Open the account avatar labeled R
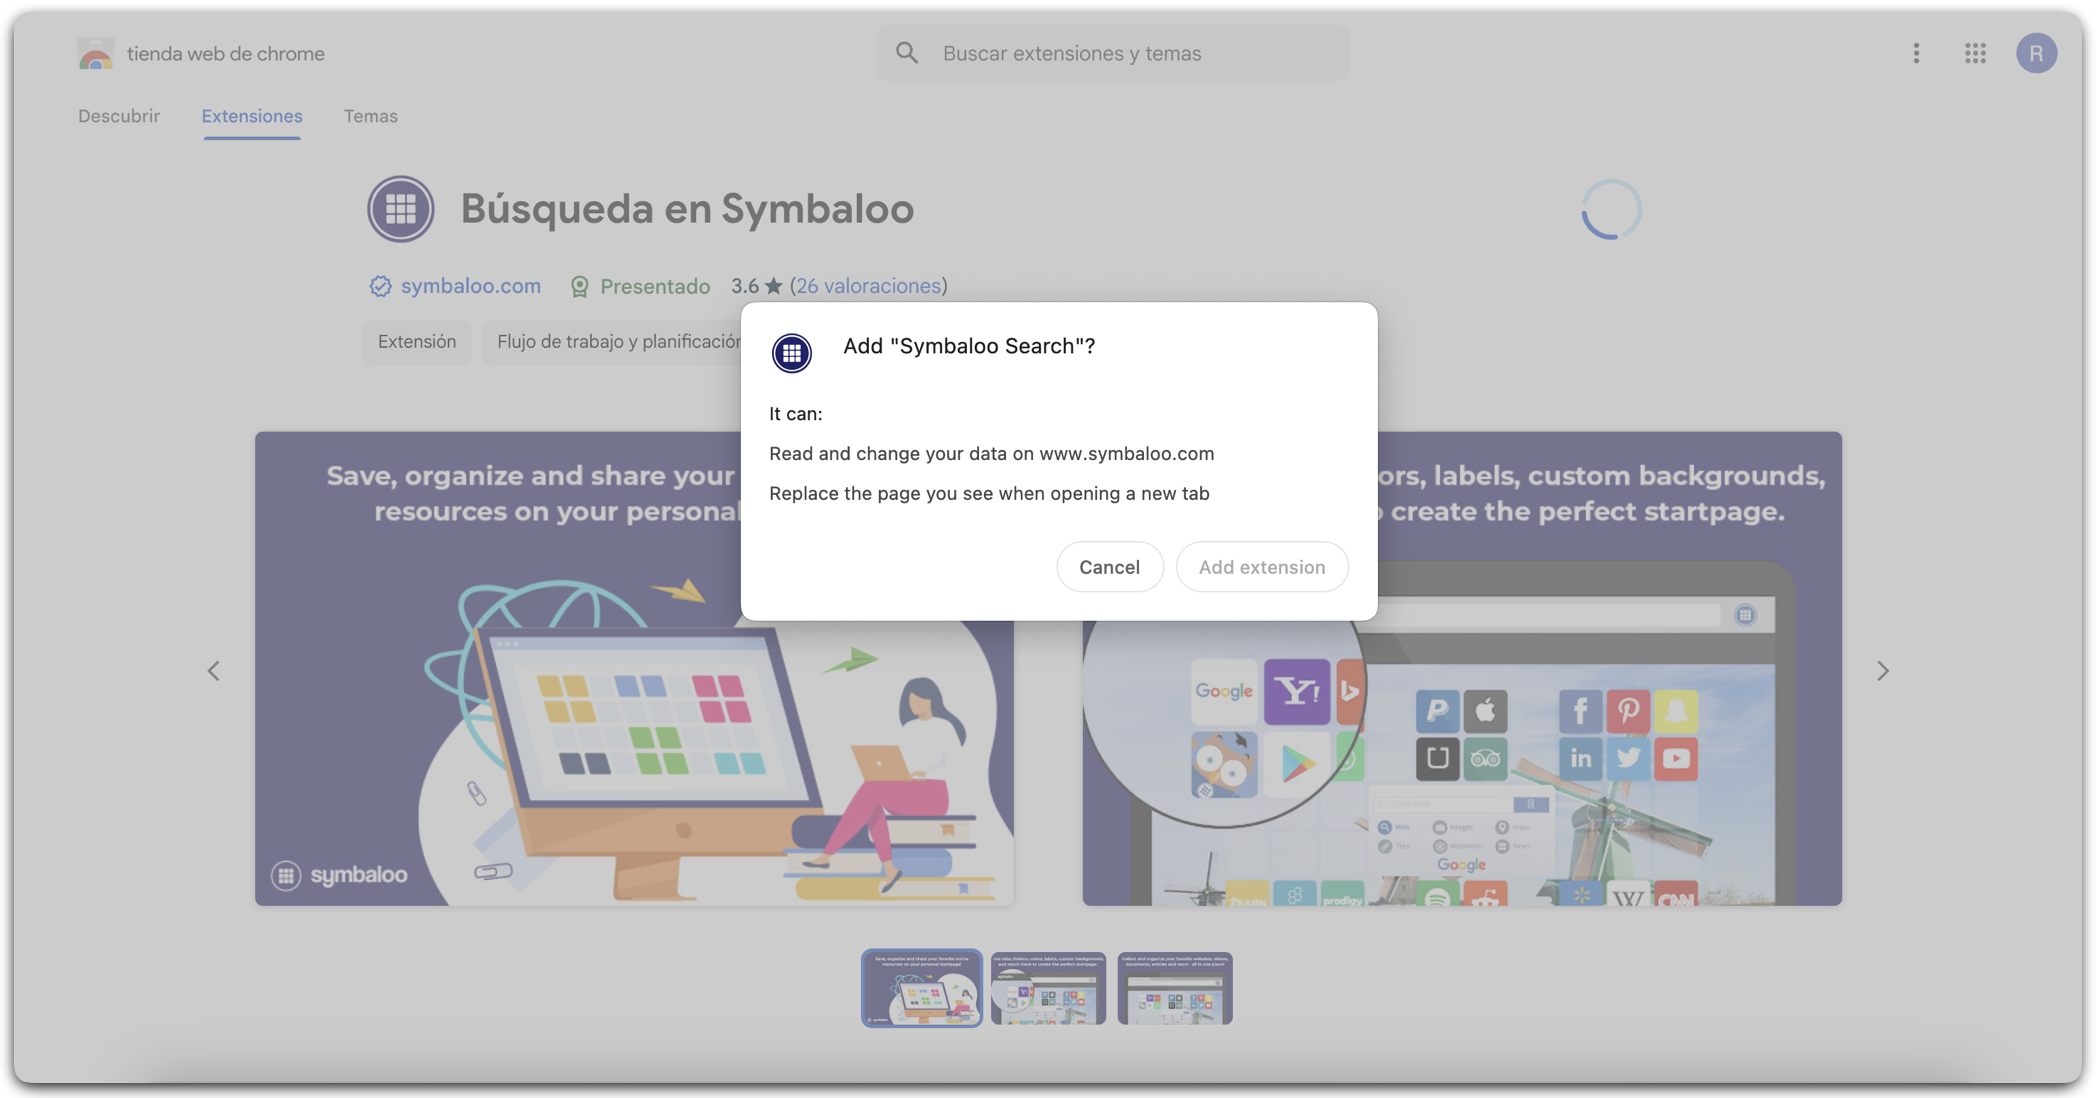This screenshot has width=2096, height=1098. (x=2036, y=53)
